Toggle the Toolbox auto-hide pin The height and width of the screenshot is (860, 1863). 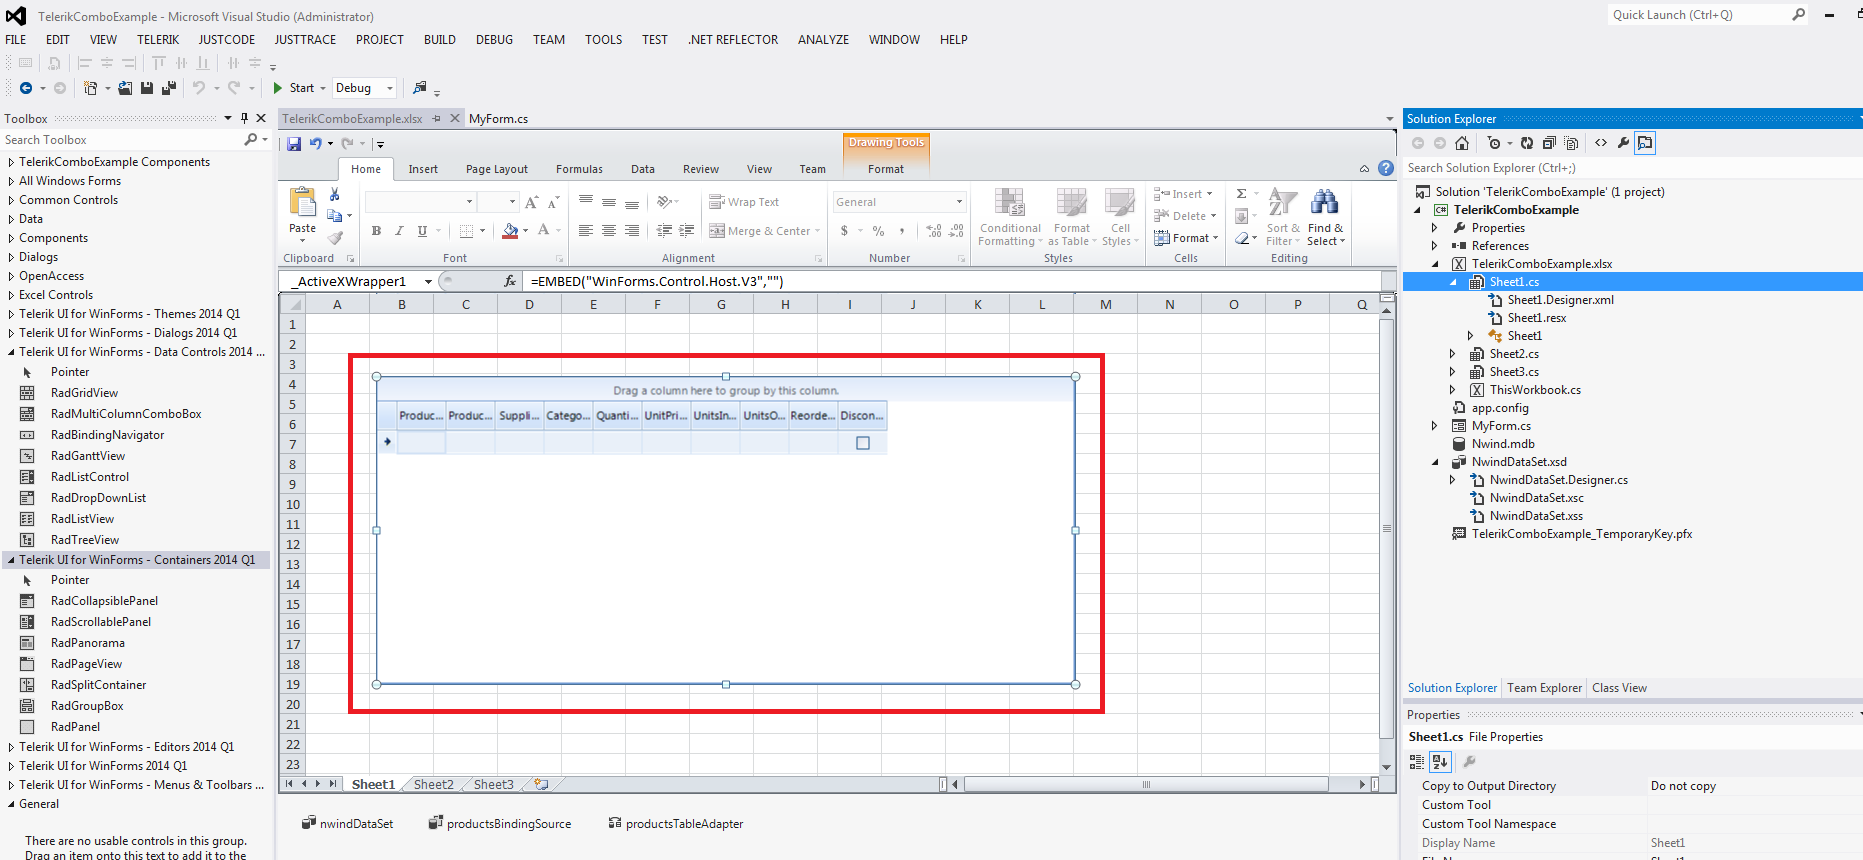[244, 118]
